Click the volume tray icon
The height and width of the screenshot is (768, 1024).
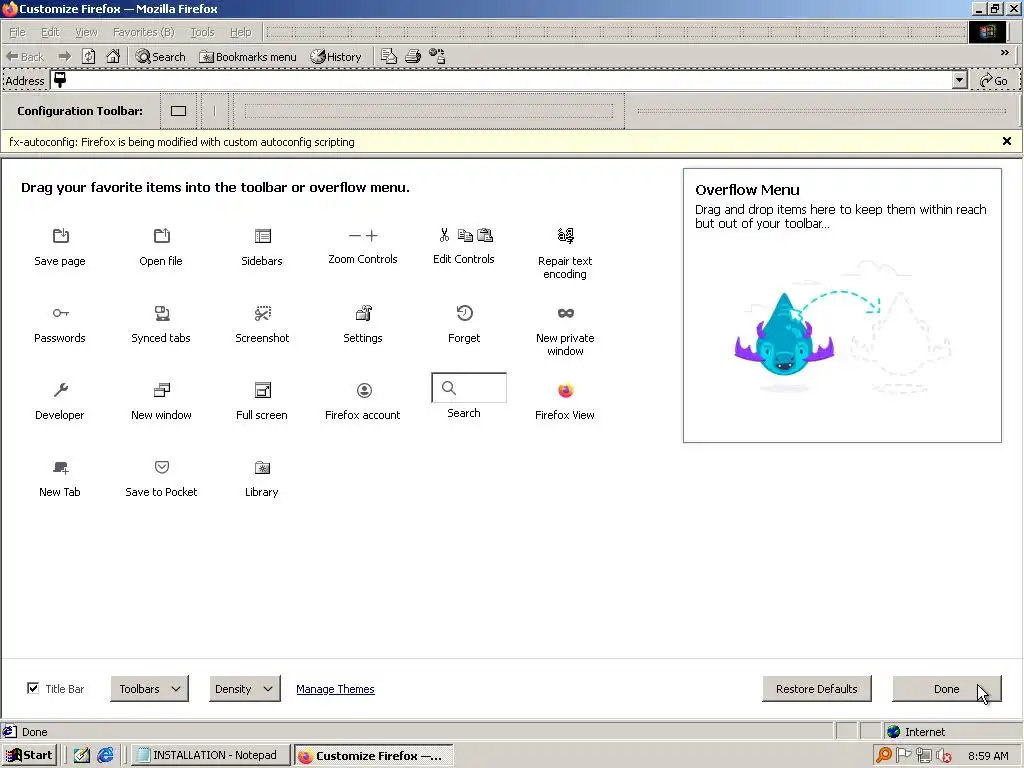[x=943, y=756]
